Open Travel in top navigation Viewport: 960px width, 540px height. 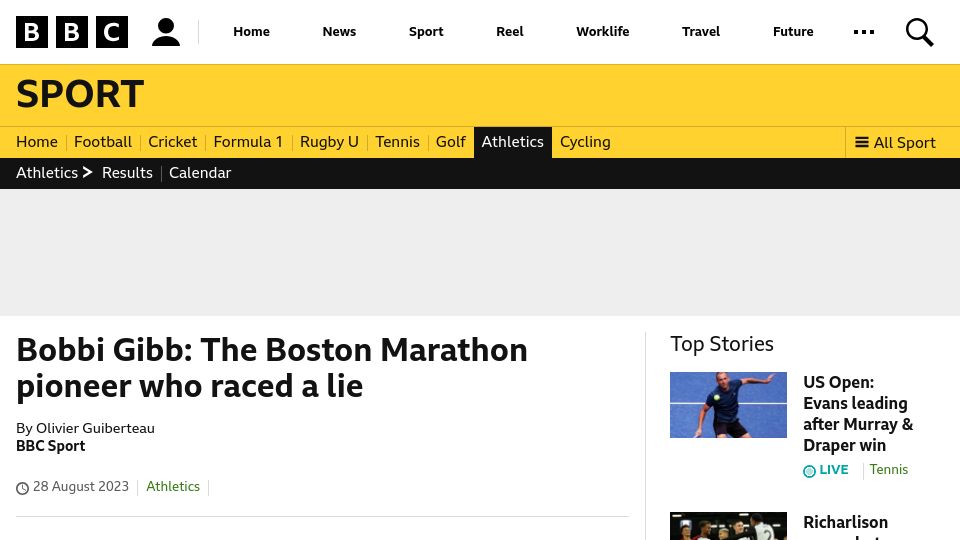coord(700,32)
